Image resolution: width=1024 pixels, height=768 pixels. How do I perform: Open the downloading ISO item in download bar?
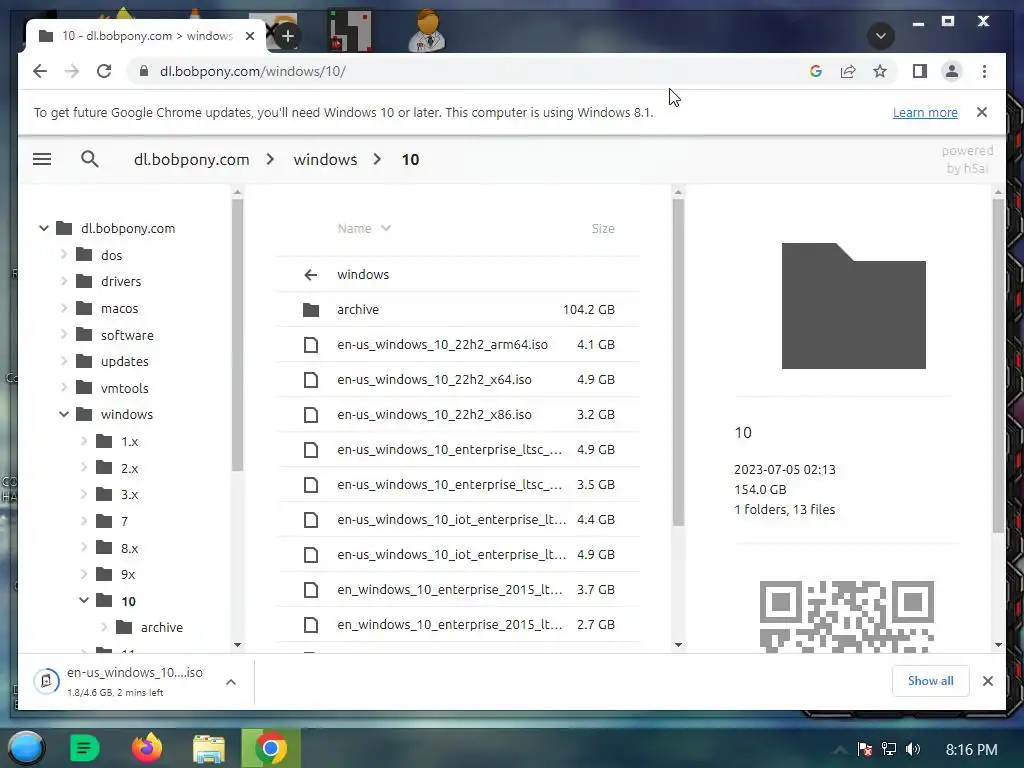pos(121,681)
